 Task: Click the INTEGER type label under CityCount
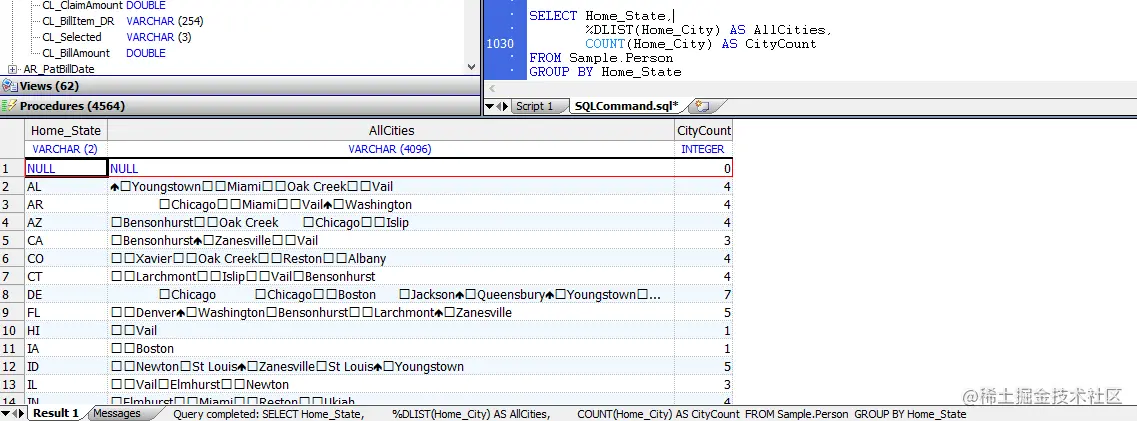pos(703,149)
